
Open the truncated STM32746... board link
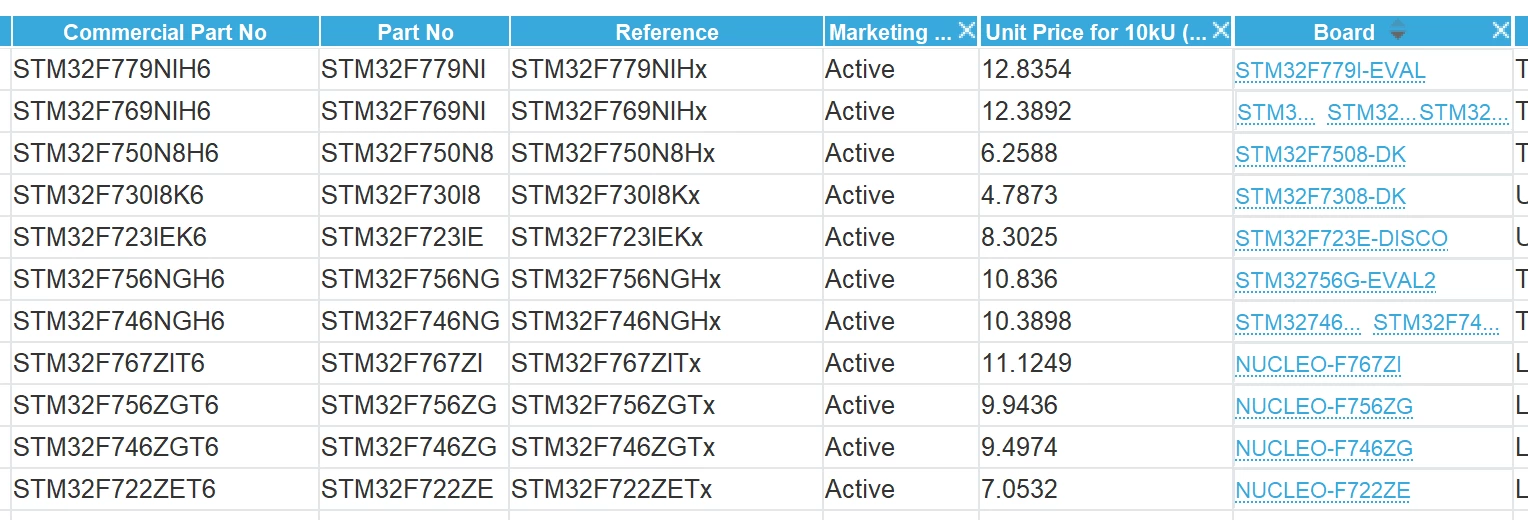click(1298, 323)
